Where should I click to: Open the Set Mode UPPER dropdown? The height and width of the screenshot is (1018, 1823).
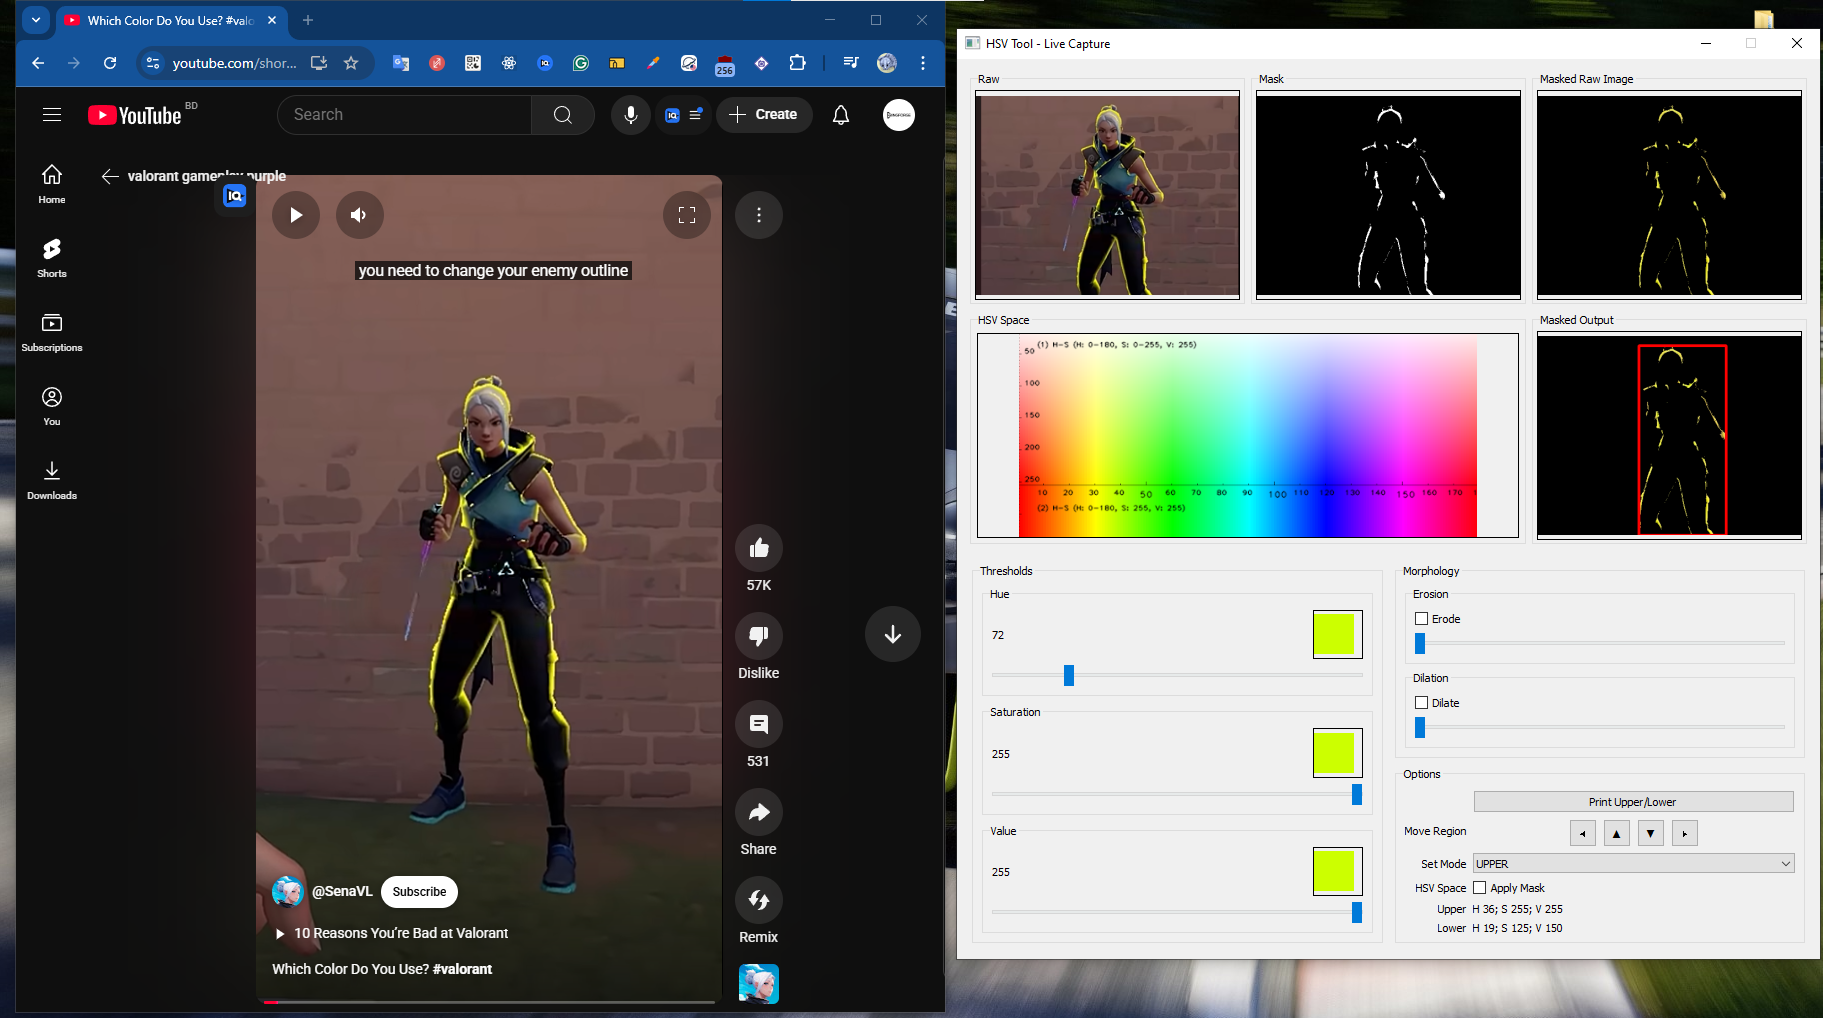click(1634, 864)
